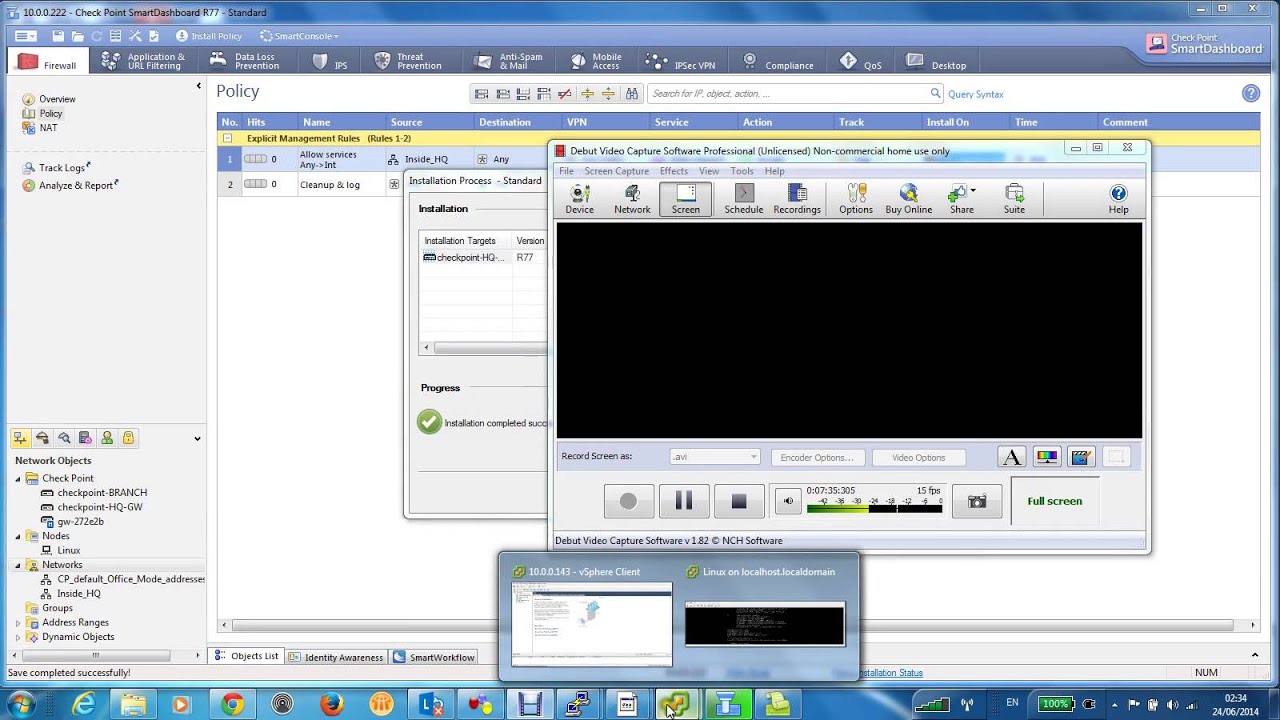Select the Users objects tab icon
The image size is (1280, 720).
click(x=107, y=438)
